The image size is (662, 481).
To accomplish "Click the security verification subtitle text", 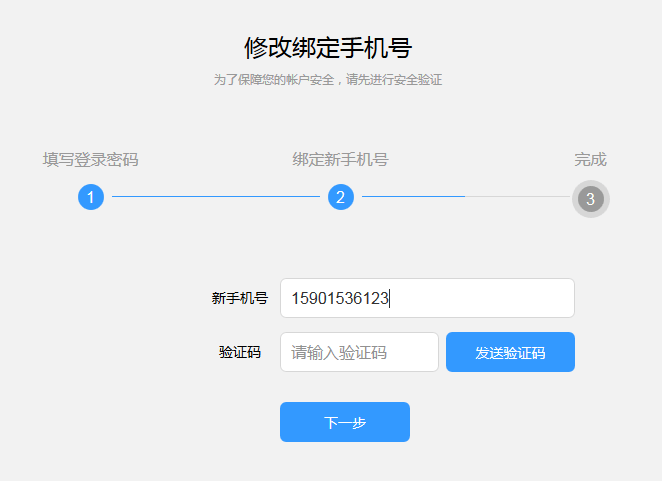I will [328, 79].
